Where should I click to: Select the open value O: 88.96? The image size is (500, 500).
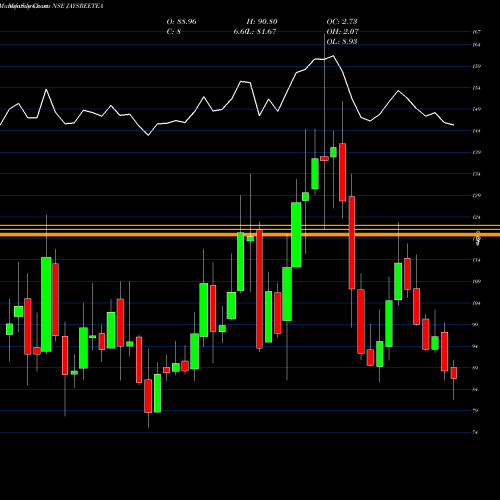pos(181,22)
